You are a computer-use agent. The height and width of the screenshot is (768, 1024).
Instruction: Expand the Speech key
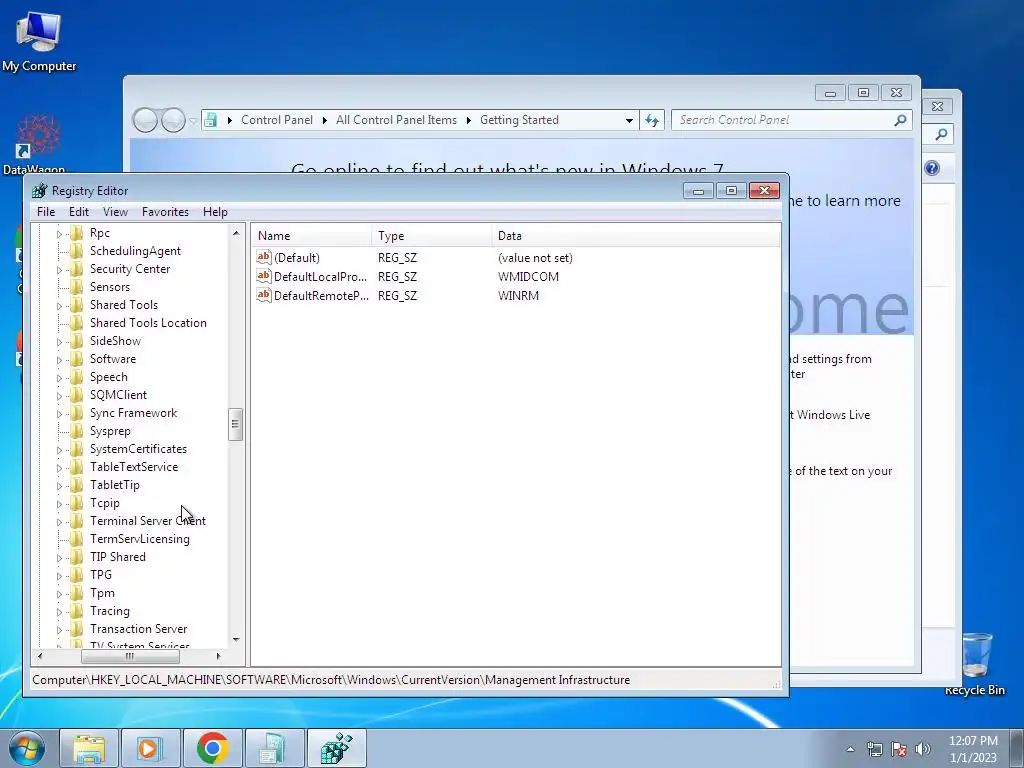point(59,377)
